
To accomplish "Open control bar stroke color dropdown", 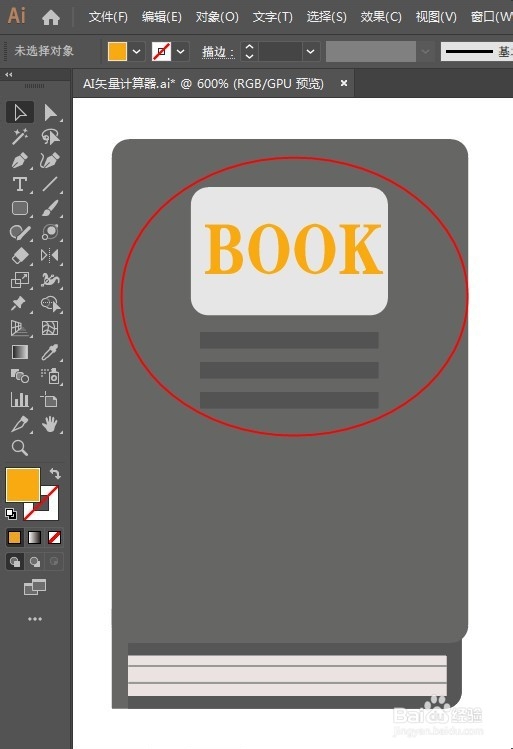I will point(181,51).
